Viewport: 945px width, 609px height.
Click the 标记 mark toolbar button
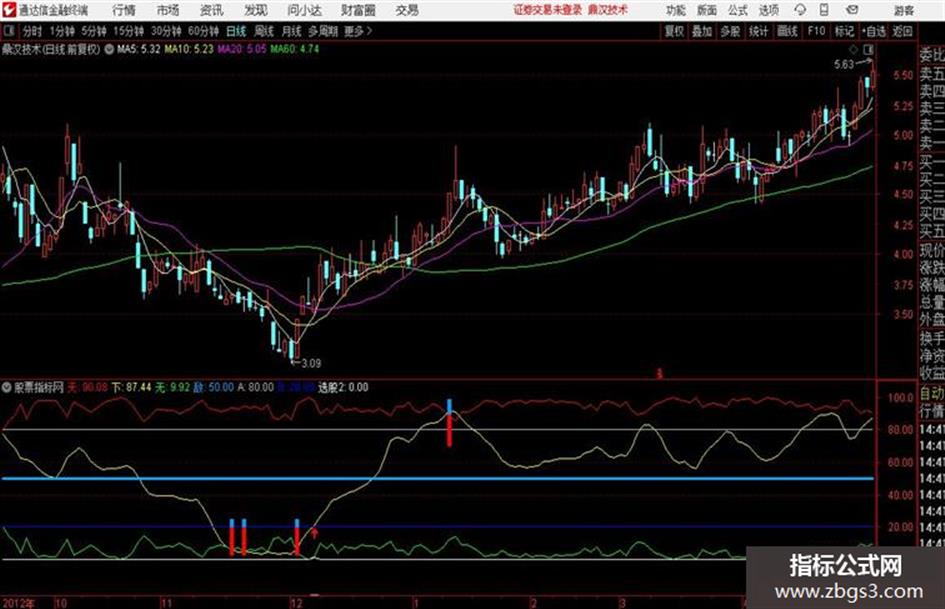click(x=844, y=31)
